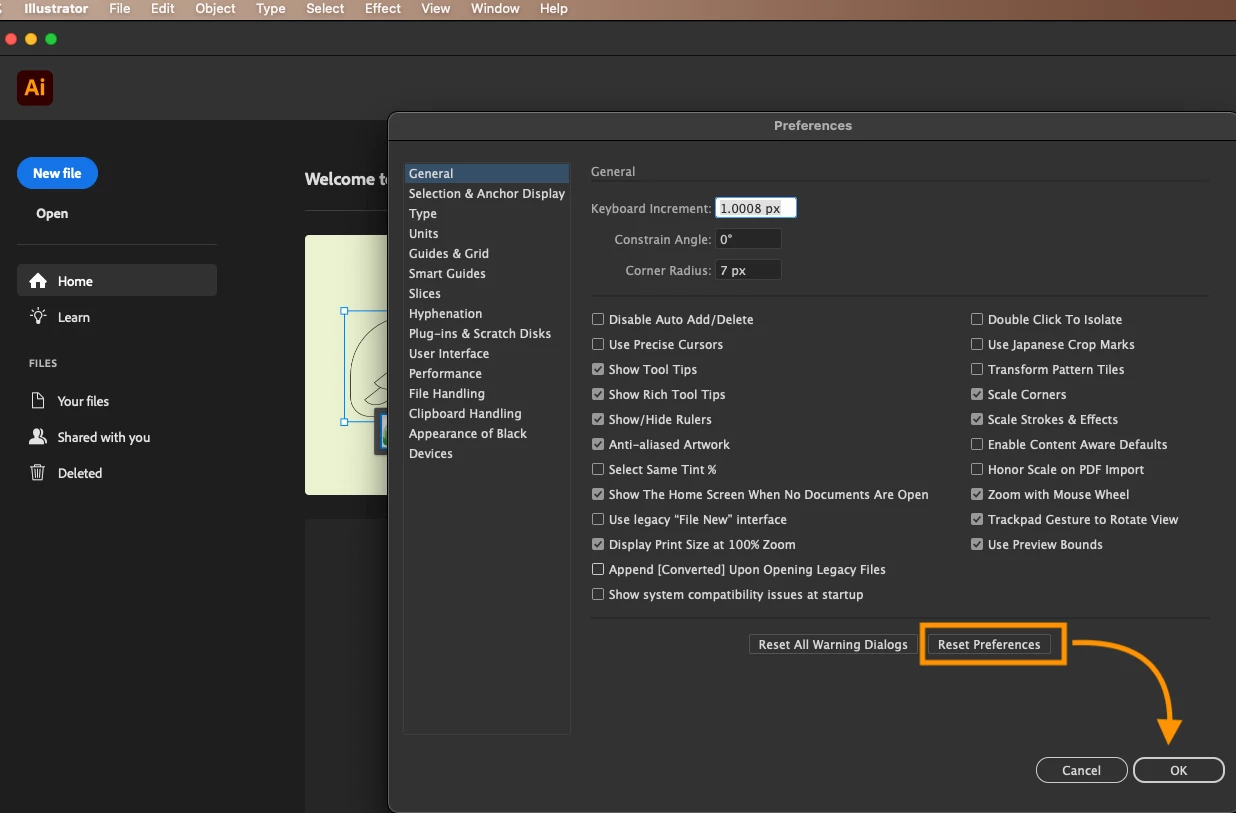Confirm preferences with OK button
Screen dimensions: 1236x813
click(x=1178, y=770)
